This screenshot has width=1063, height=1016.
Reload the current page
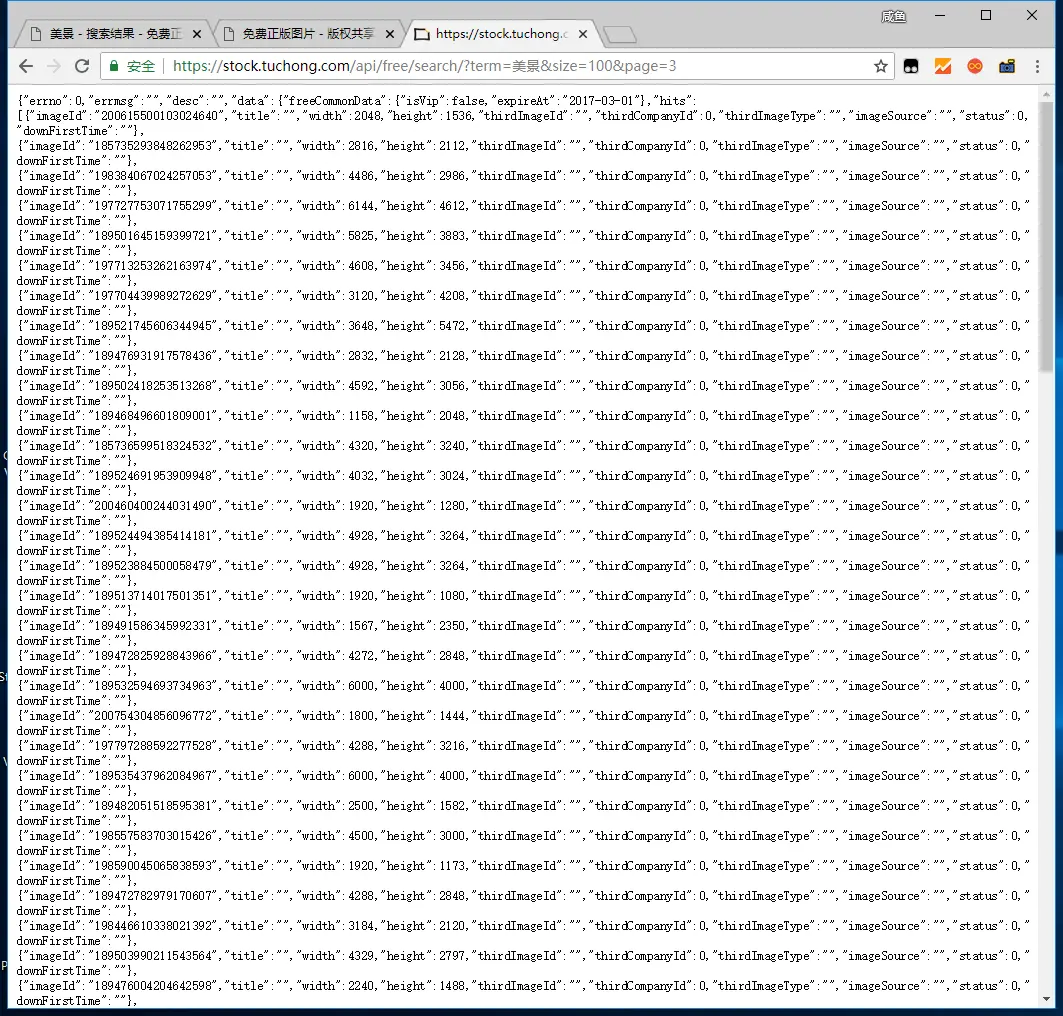point(82,66)
